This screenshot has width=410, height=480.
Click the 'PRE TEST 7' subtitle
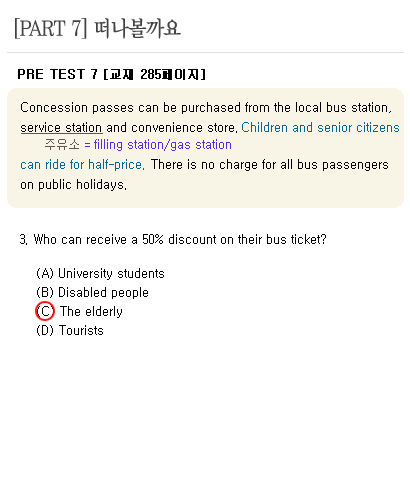point(57,74)
